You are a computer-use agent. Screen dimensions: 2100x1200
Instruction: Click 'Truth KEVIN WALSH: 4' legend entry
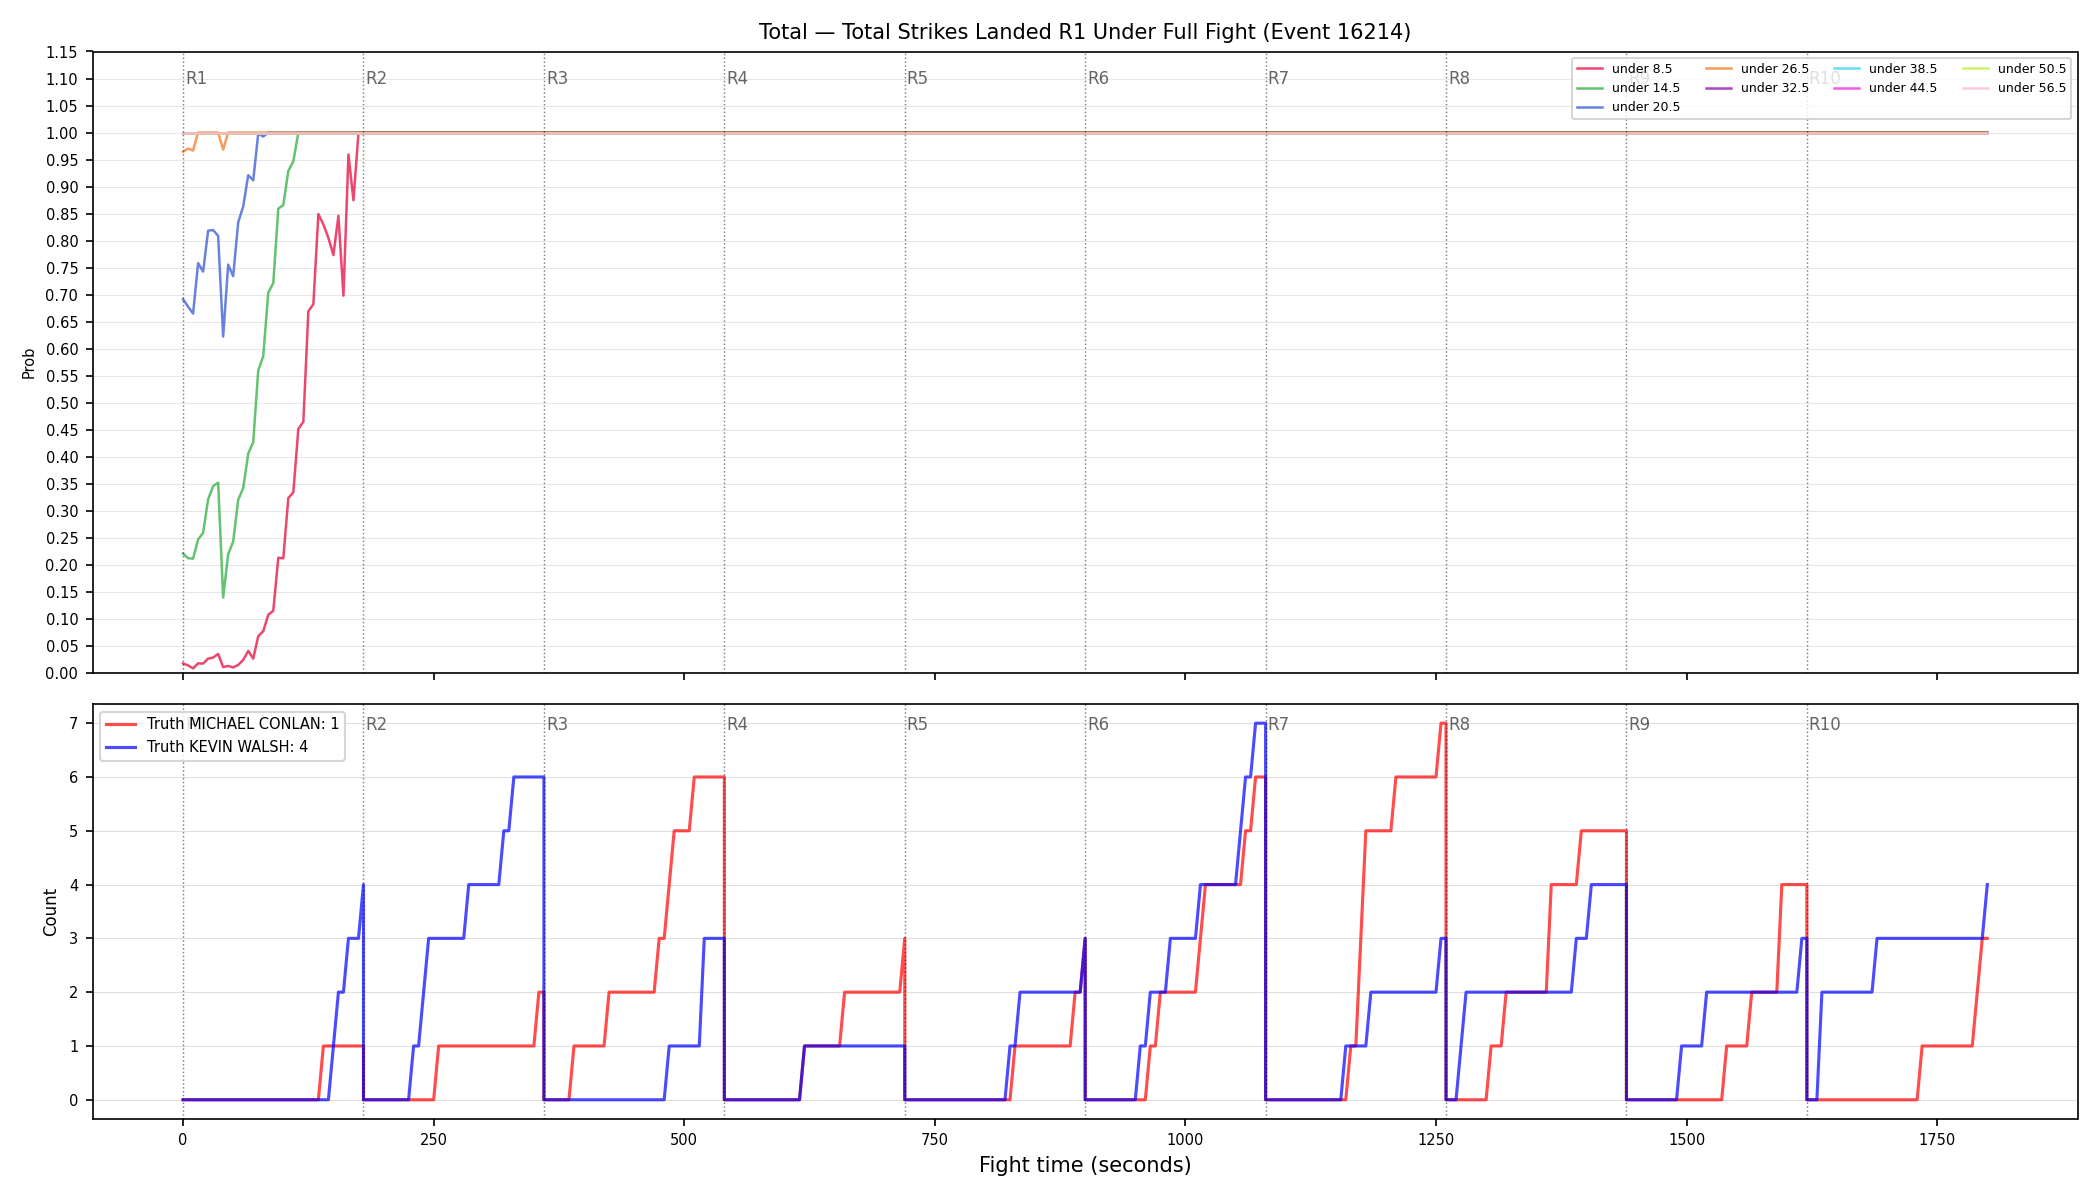[x=227, y=747]
